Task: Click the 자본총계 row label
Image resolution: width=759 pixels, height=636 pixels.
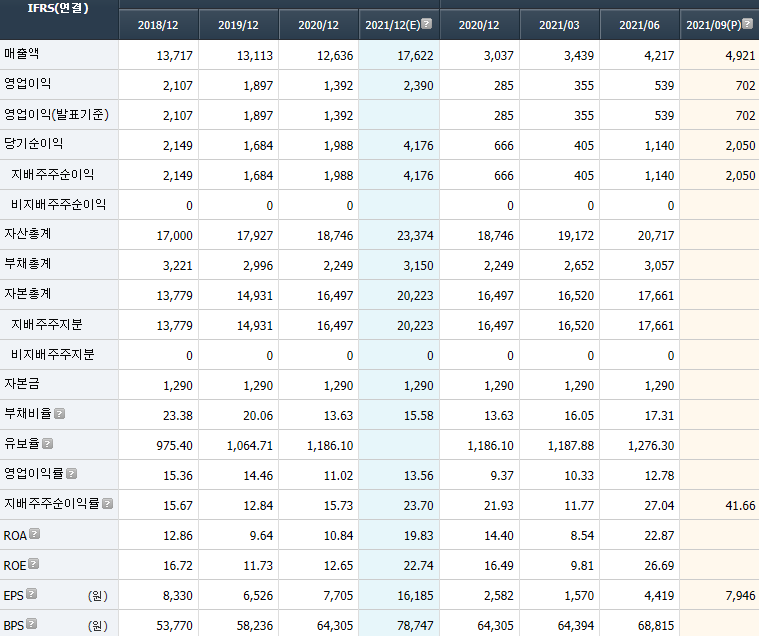Action: point(28,293)
